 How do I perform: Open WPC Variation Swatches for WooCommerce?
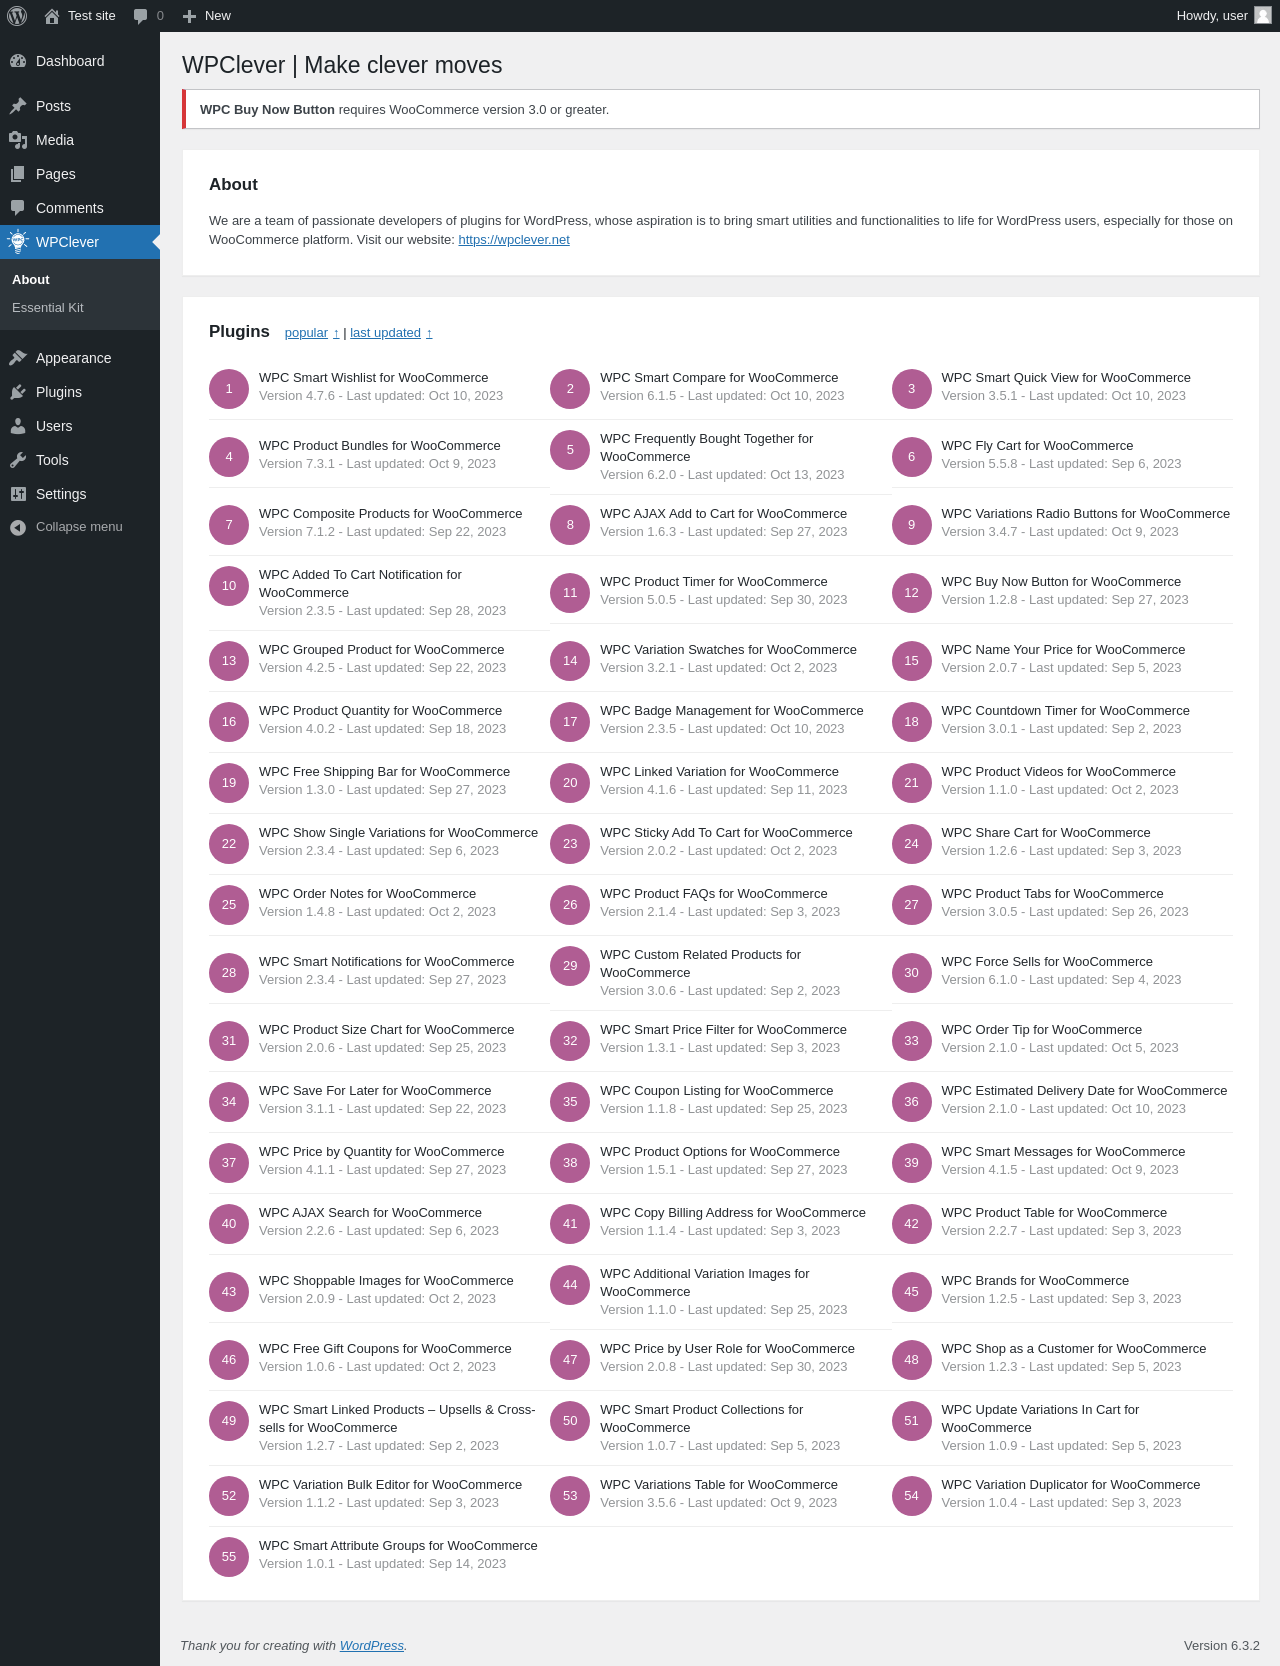click(728, 650)
